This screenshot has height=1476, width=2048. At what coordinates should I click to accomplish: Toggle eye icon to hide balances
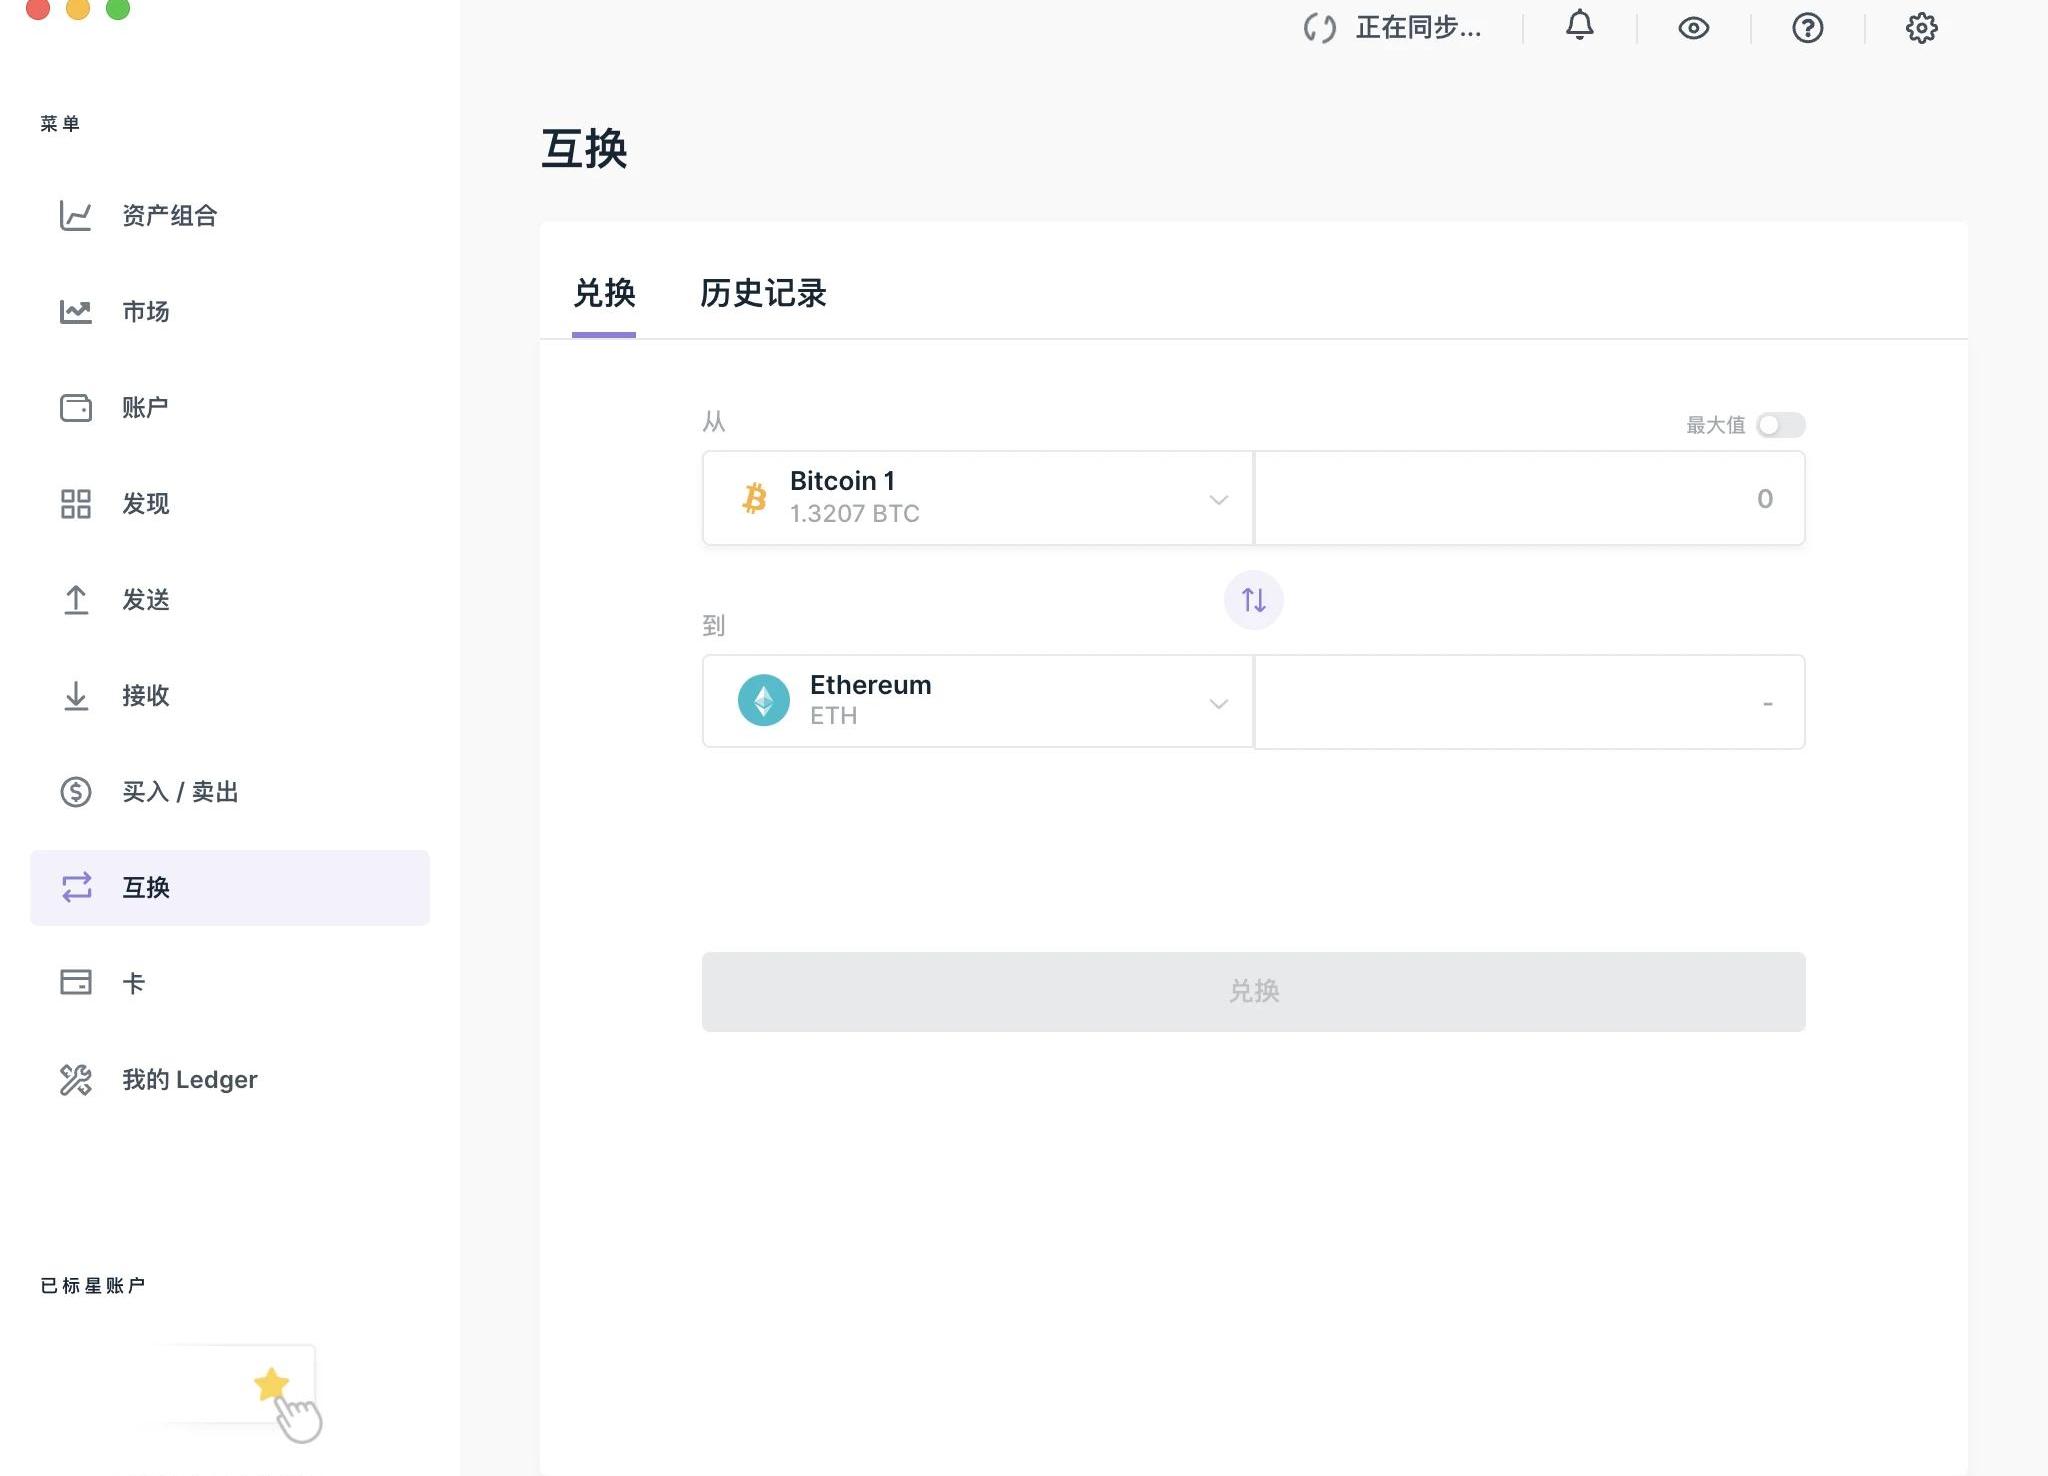1693,28
